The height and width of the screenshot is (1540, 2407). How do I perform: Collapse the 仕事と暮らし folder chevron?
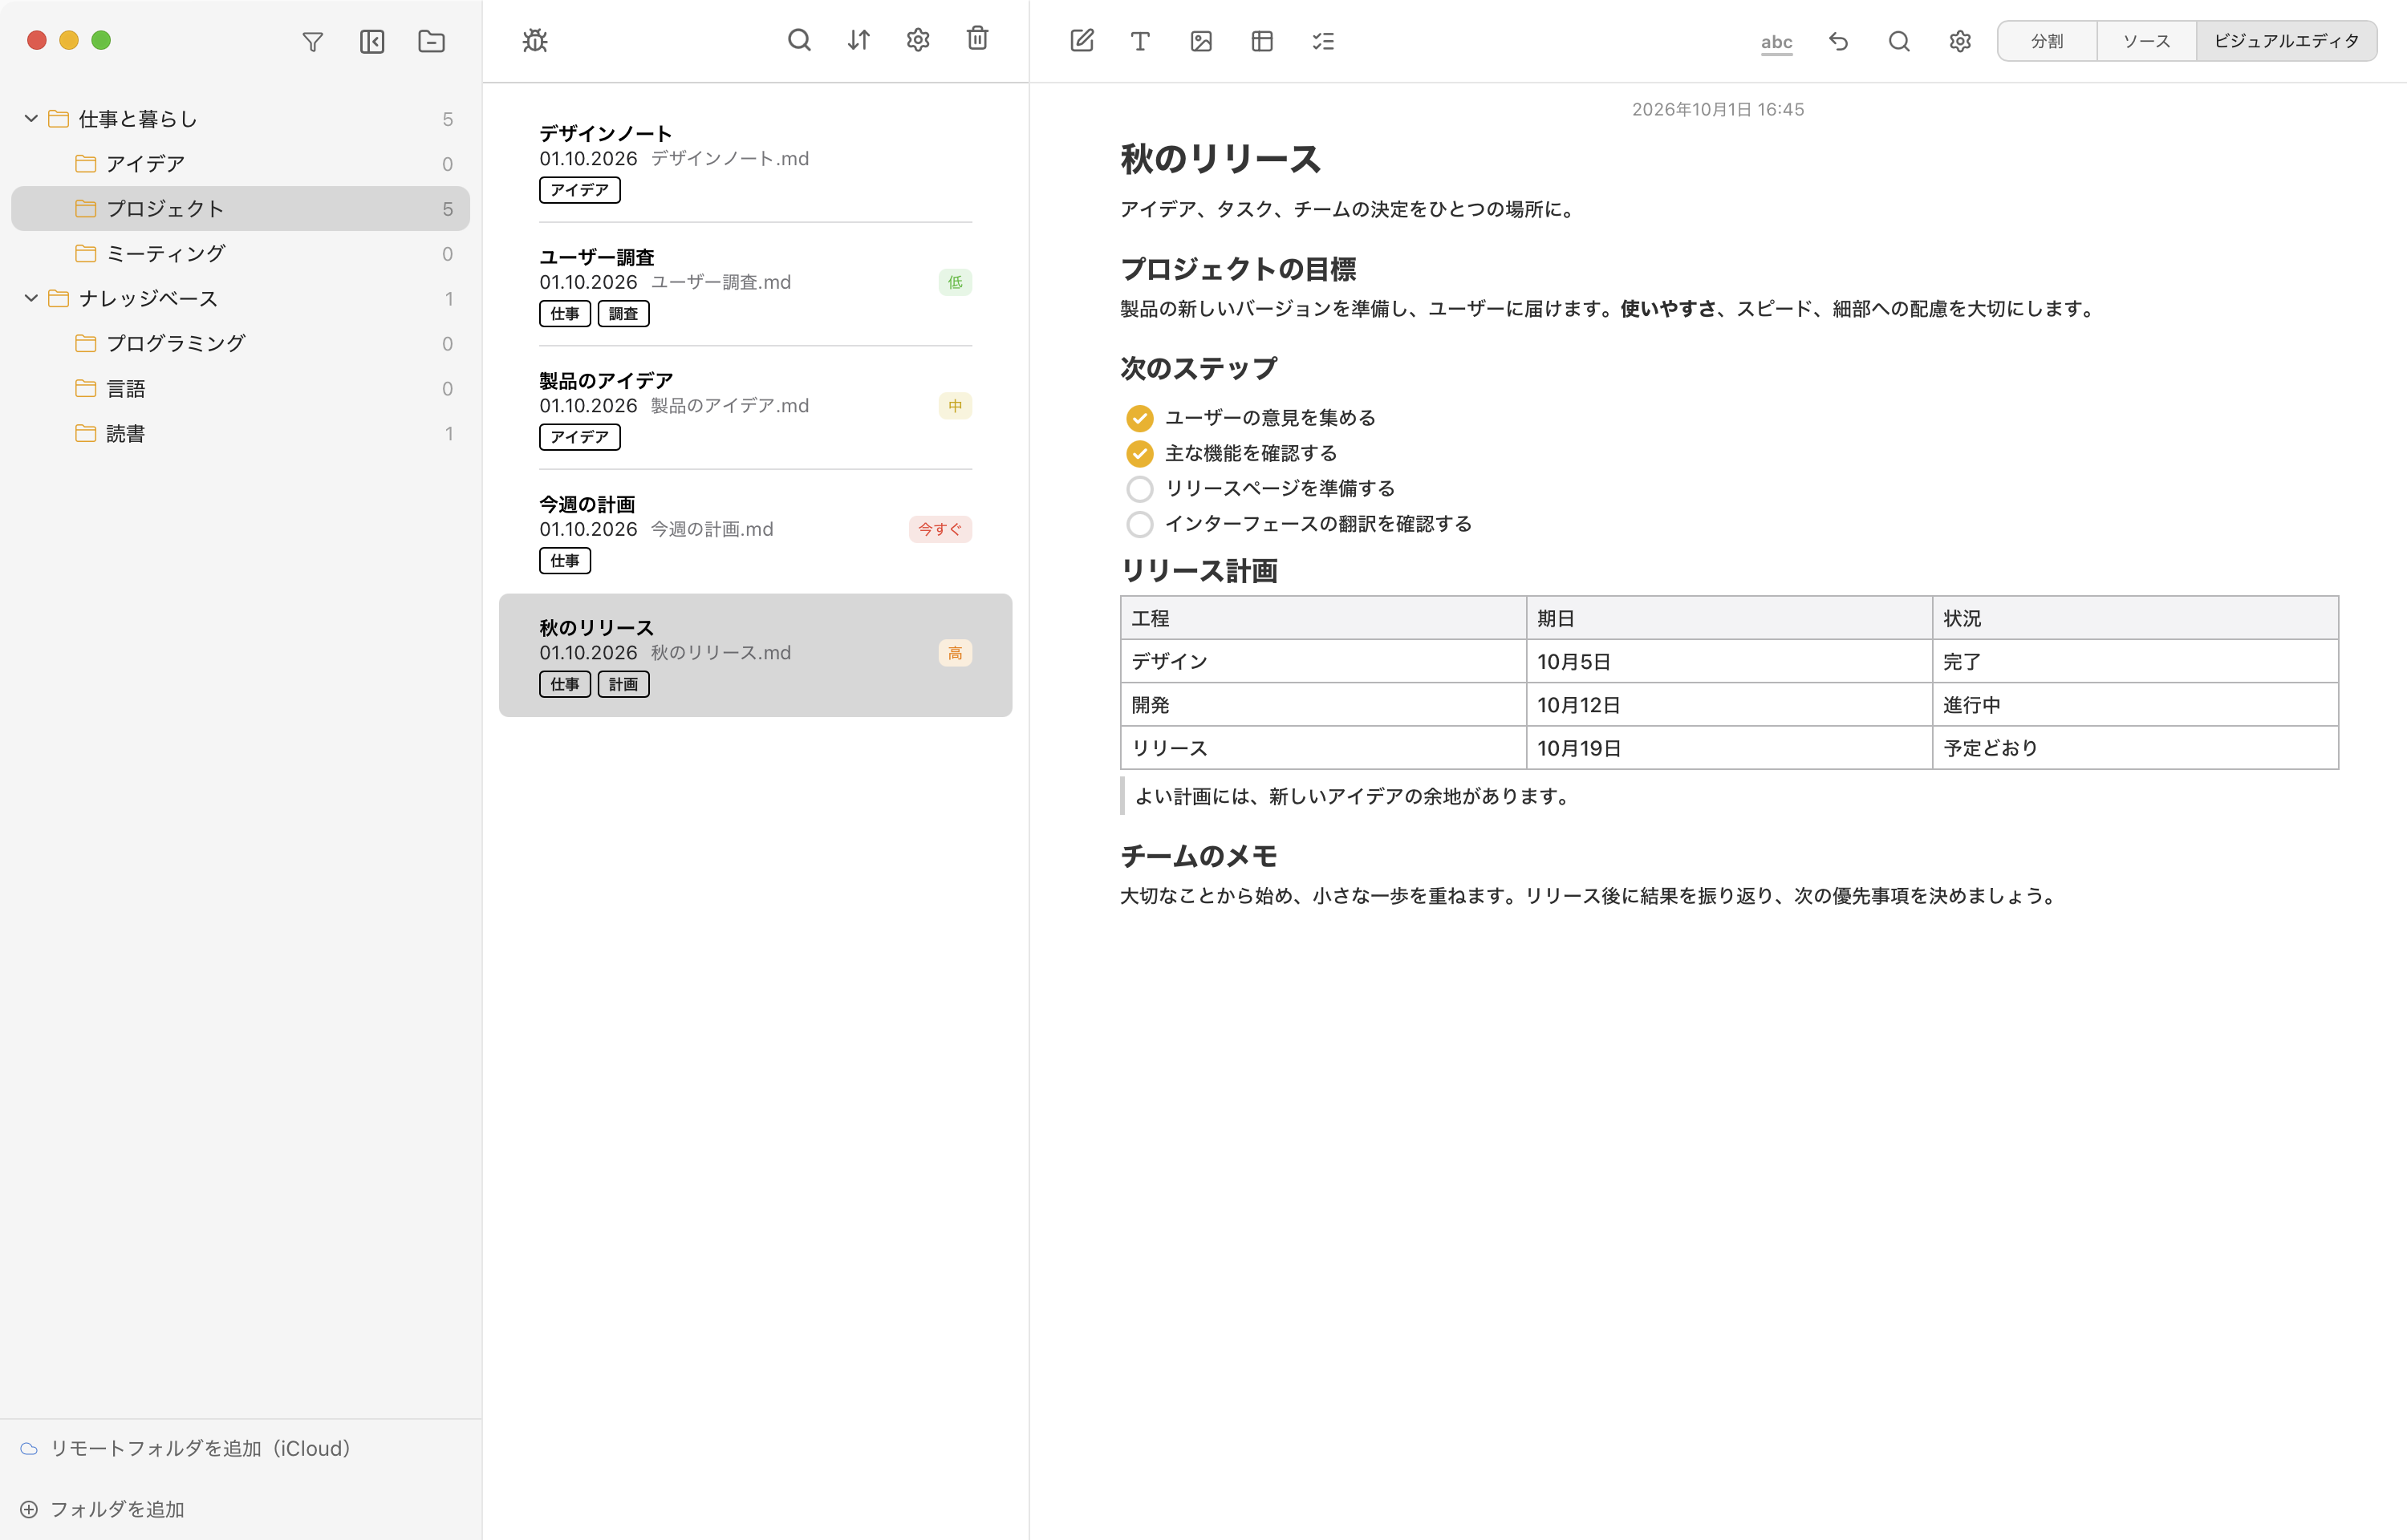click(31, 118)
